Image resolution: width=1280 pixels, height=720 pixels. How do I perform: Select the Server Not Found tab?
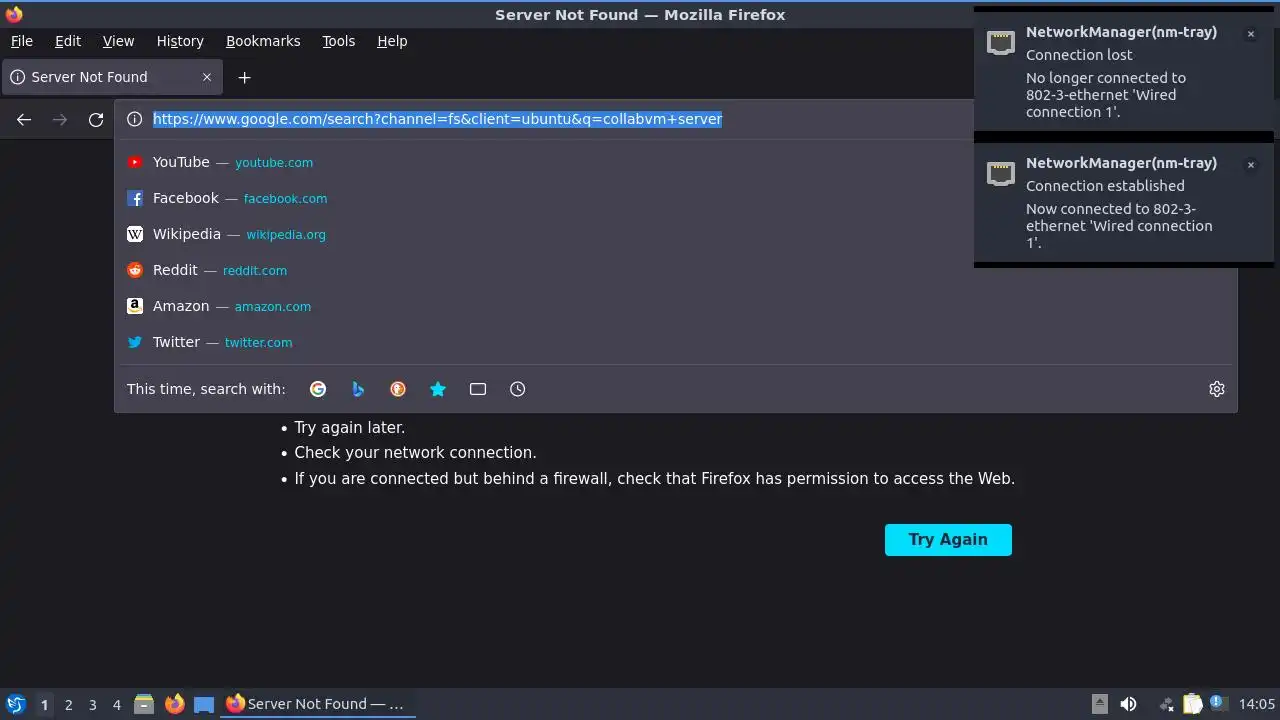(112, 77)
